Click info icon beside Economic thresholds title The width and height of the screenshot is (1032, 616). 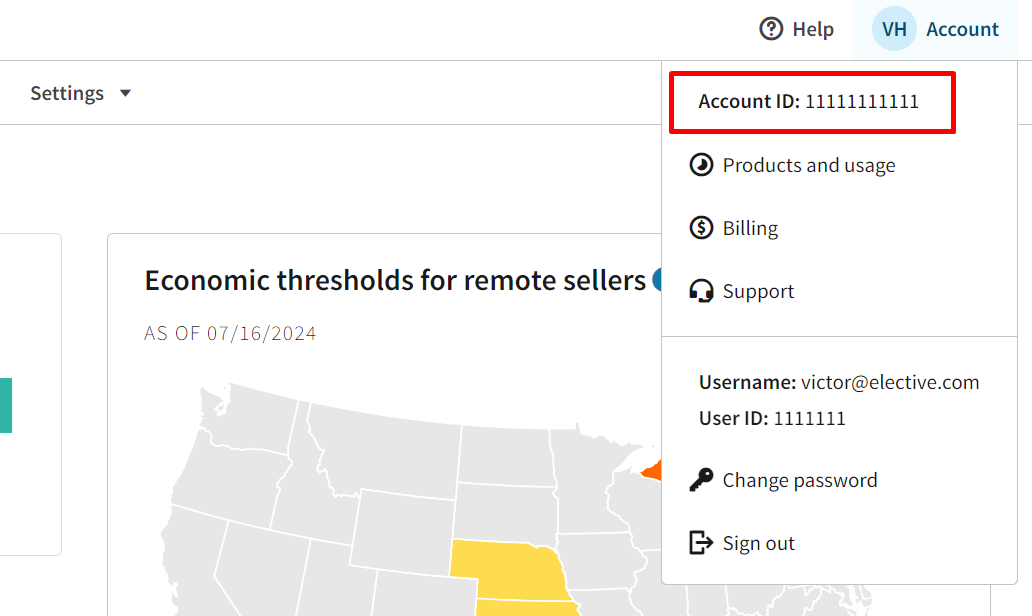tap(657, 280)
